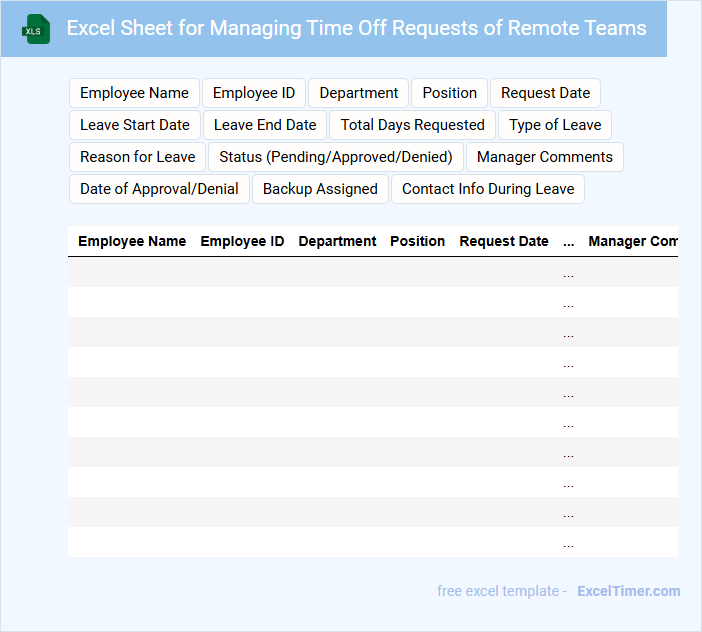The width and height of the screenshot is (702, 632).
Task: Click the Request Date column header
Action: (504, 241)
